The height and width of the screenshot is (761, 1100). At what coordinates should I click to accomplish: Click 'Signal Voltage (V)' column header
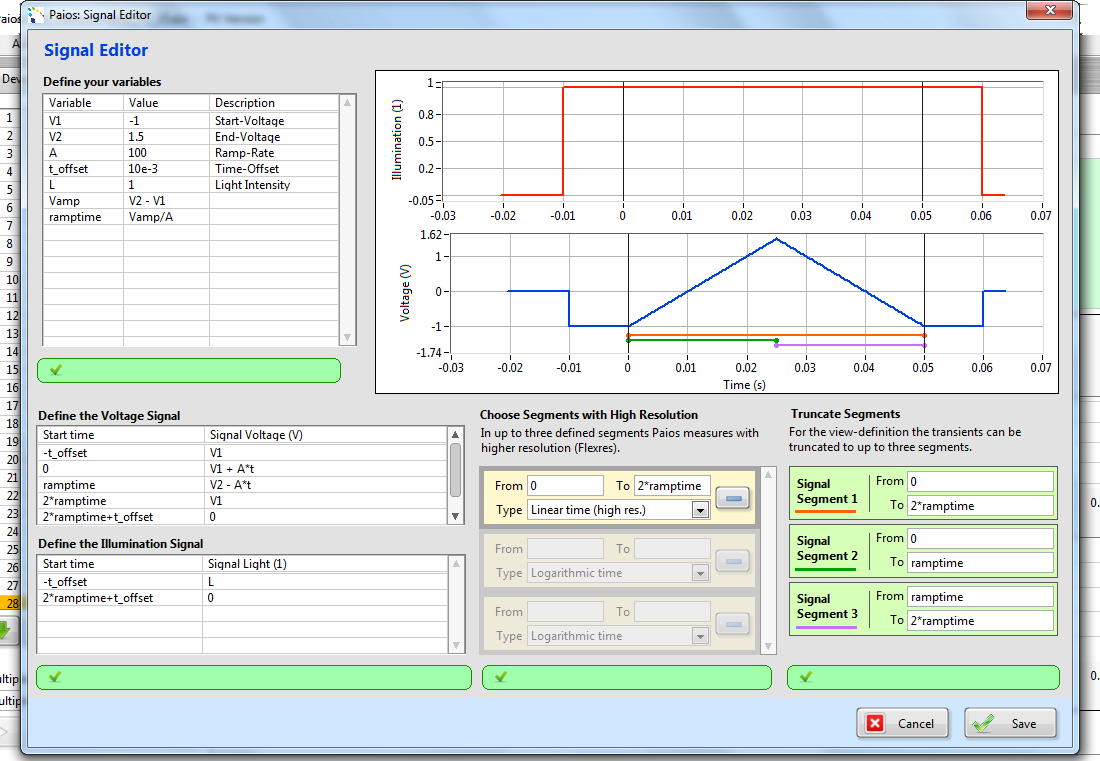coord(326,435)
